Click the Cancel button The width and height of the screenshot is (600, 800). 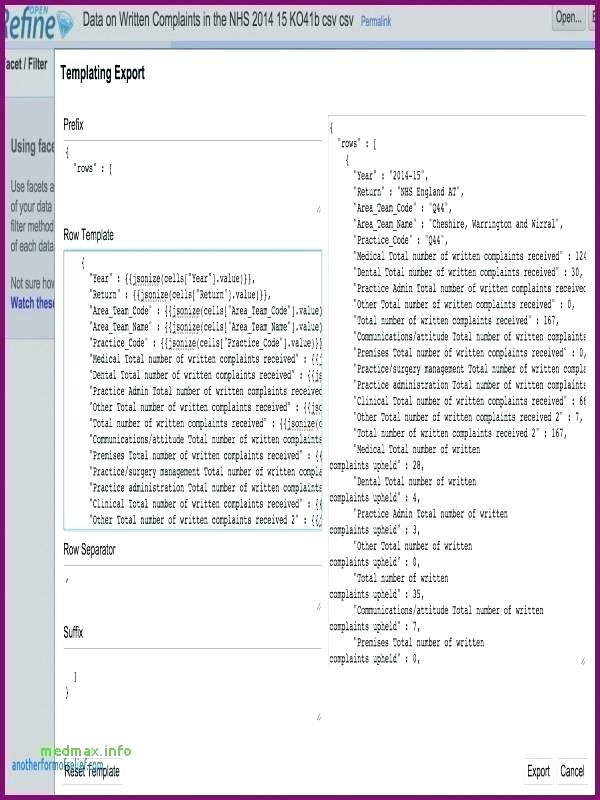click(x=572, y=771)
